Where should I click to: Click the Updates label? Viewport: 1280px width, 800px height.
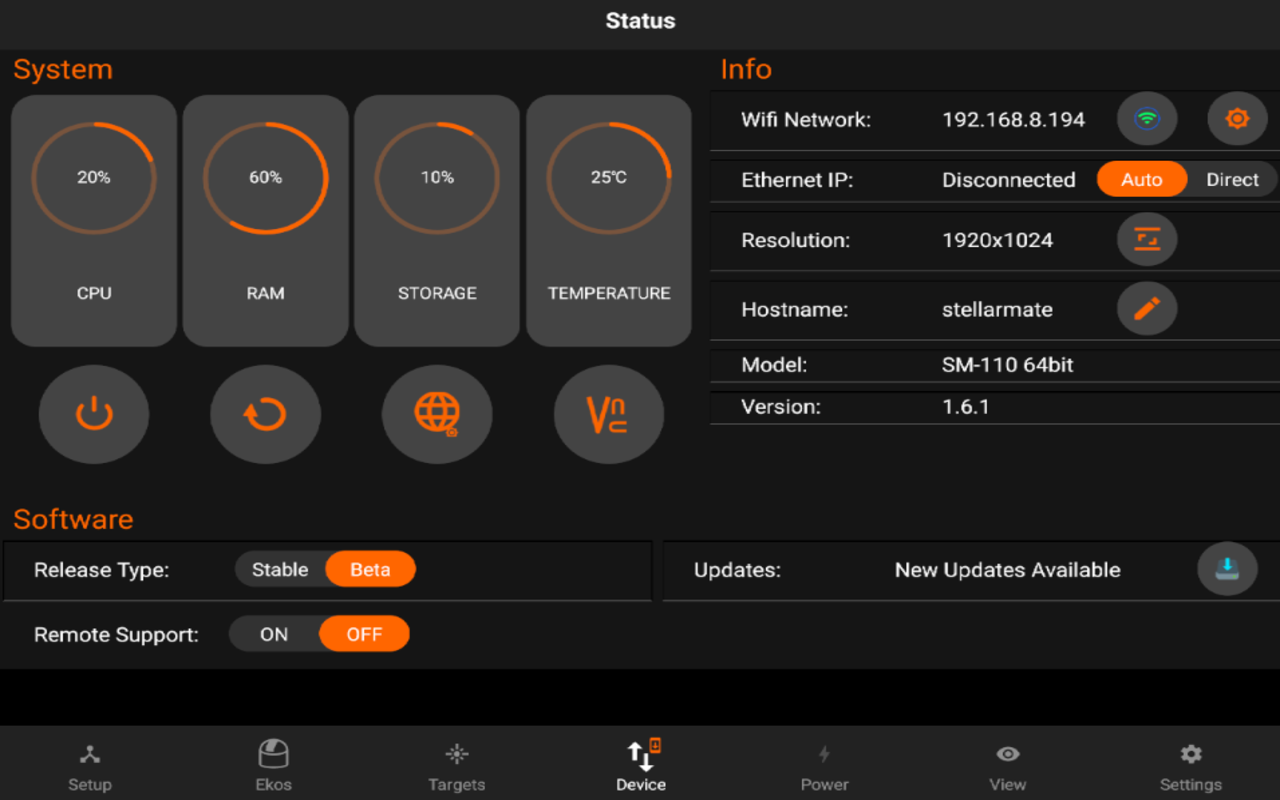pyautogui.click(x=737, y=570)
